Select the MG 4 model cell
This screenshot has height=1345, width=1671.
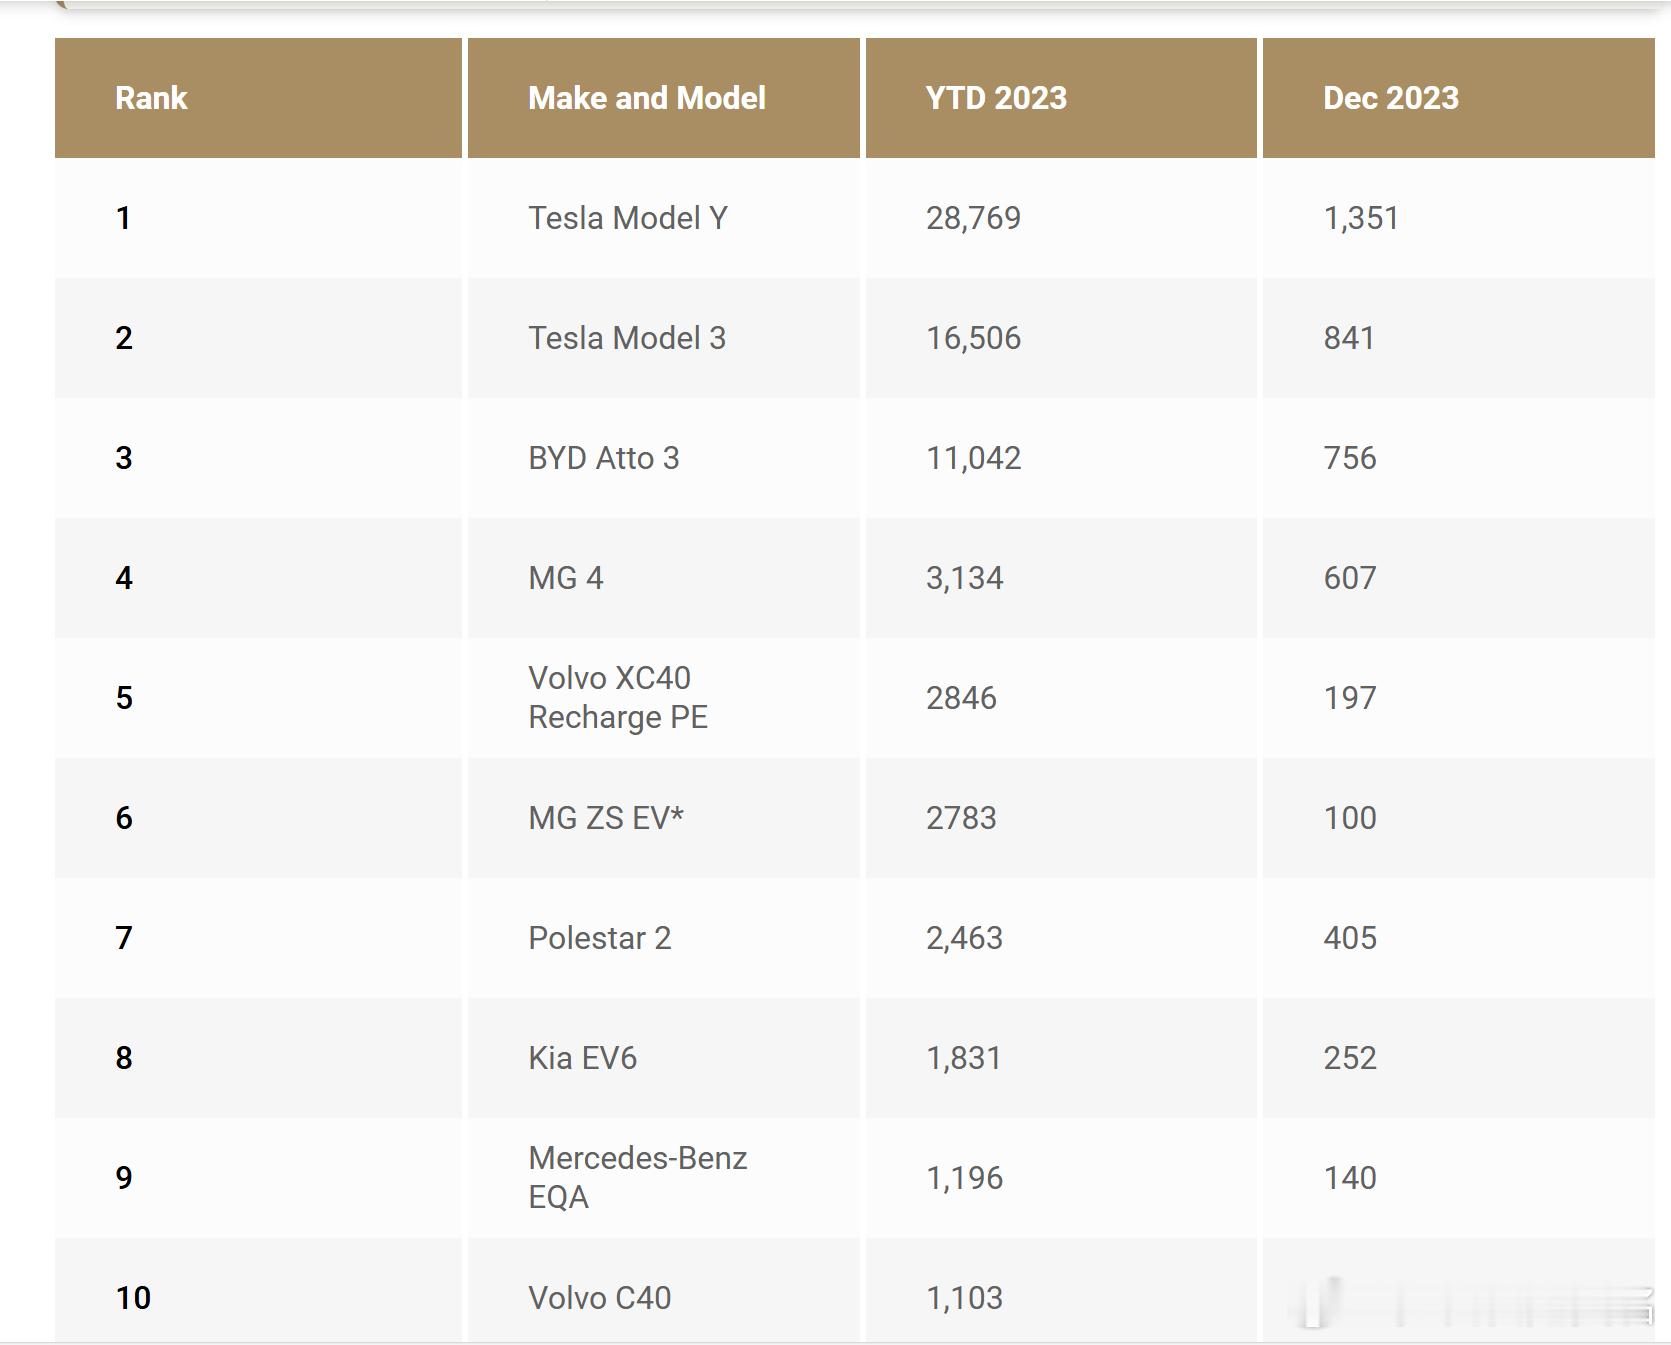pyautogui.click(x=664, y=578)
